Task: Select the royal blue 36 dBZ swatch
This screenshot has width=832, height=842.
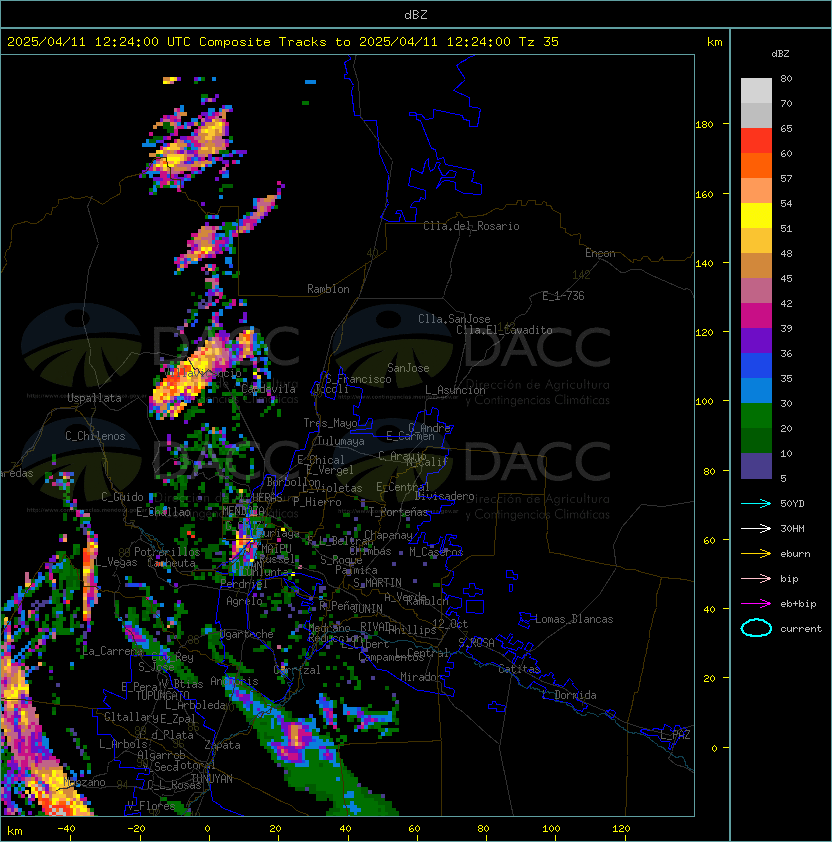Action: click(x=756, y=365)
